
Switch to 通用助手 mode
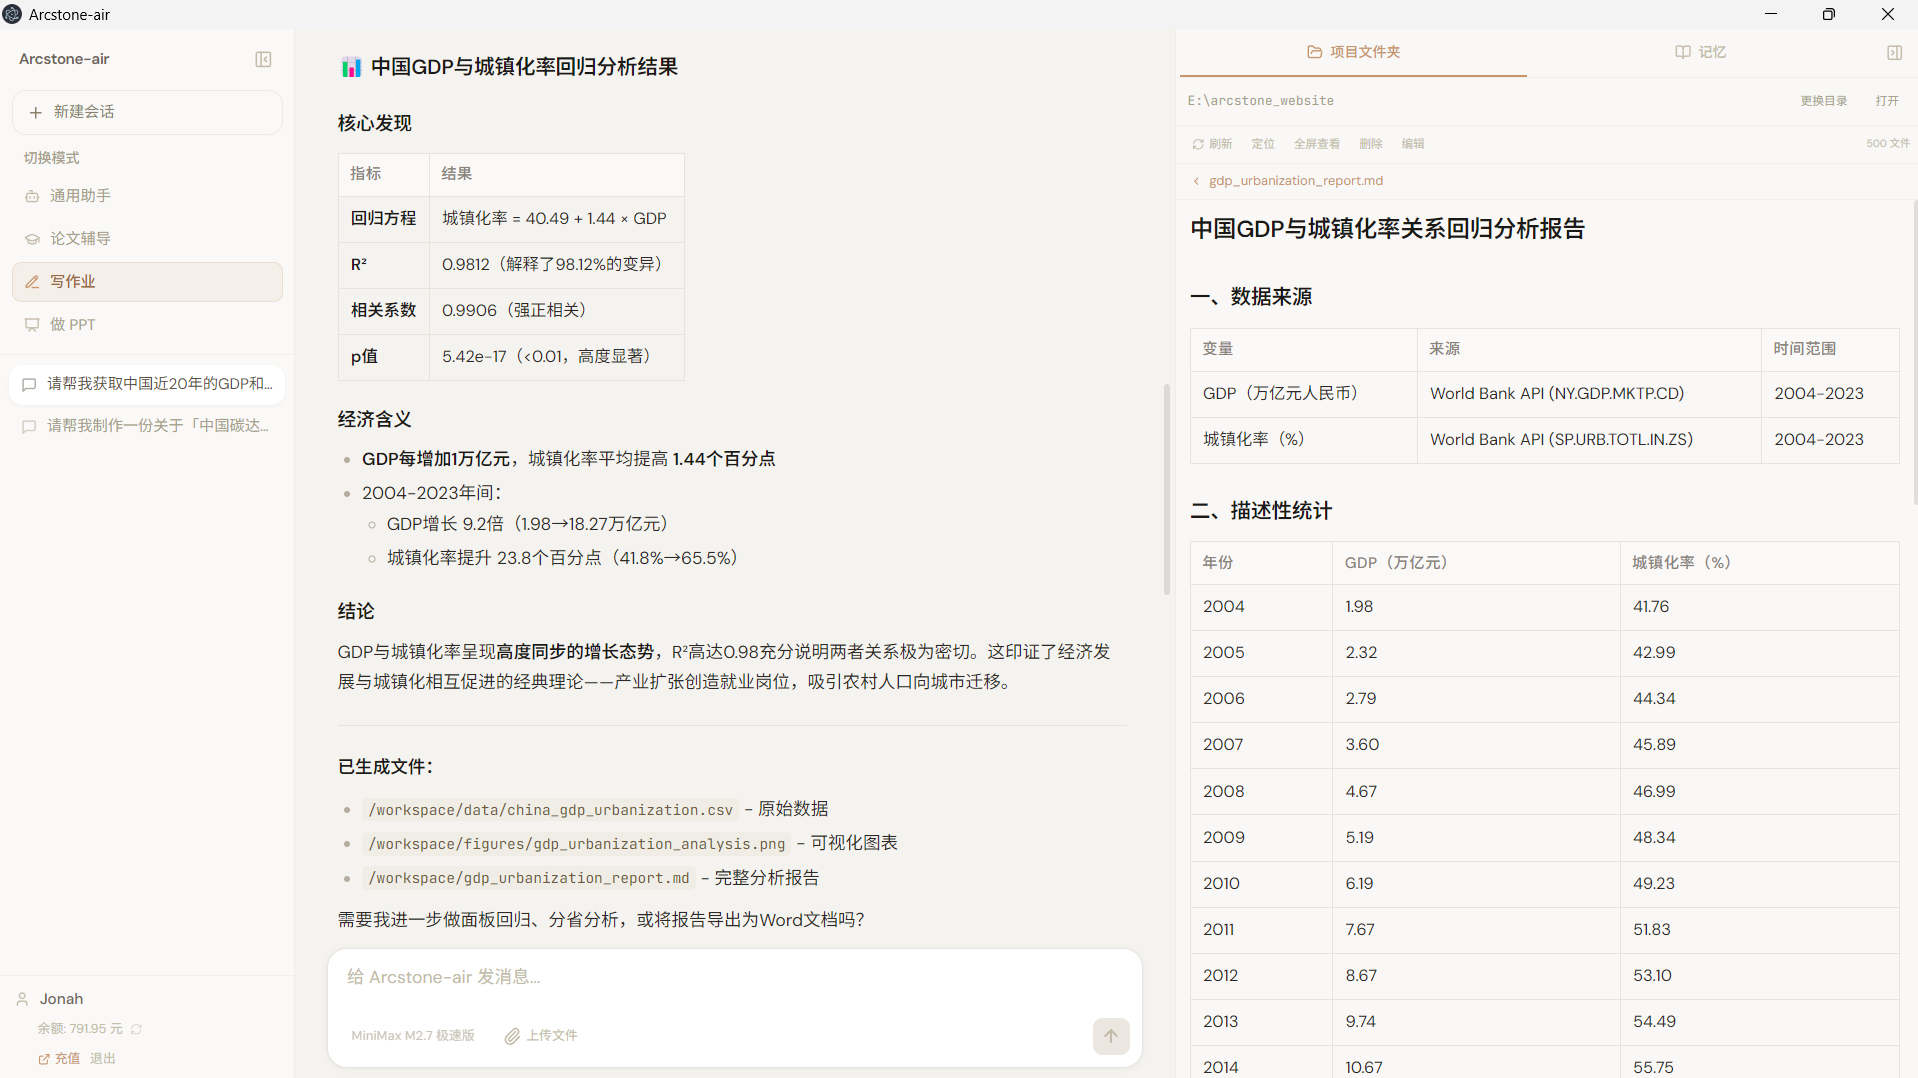point(80,196)
